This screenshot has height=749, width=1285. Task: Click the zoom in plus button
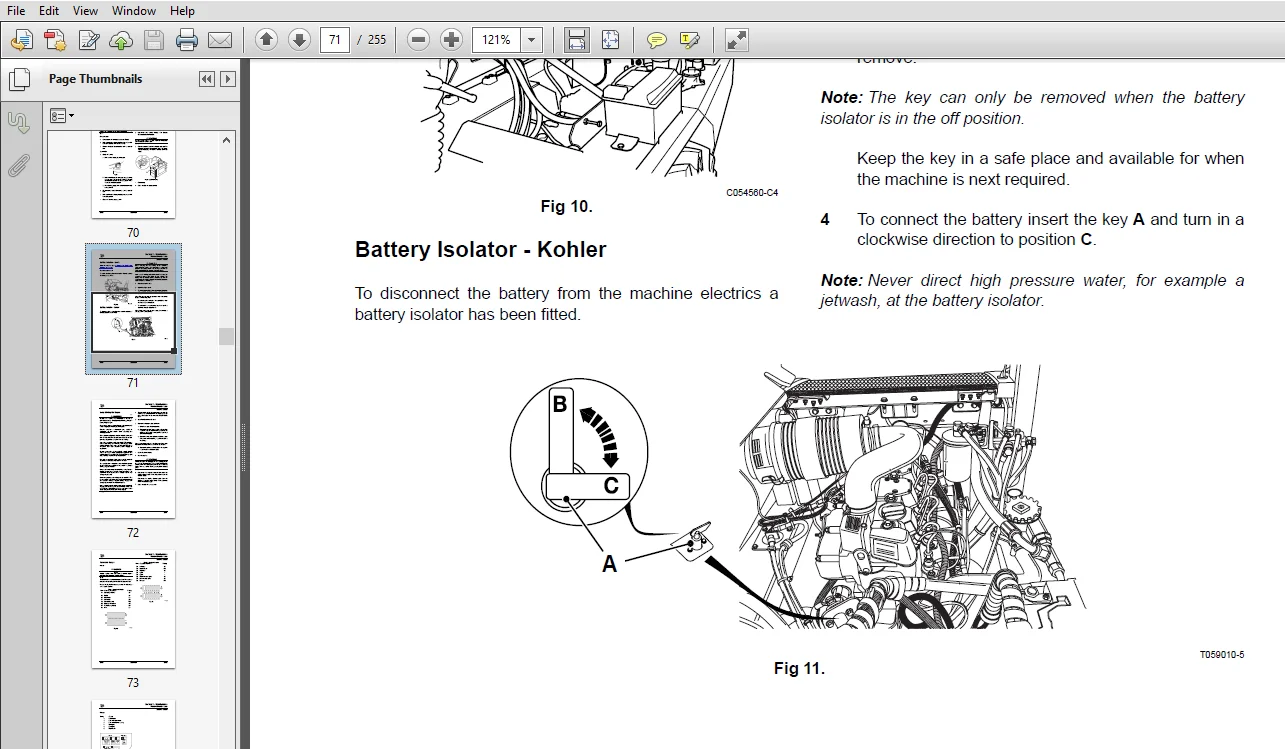pos(452,40)
